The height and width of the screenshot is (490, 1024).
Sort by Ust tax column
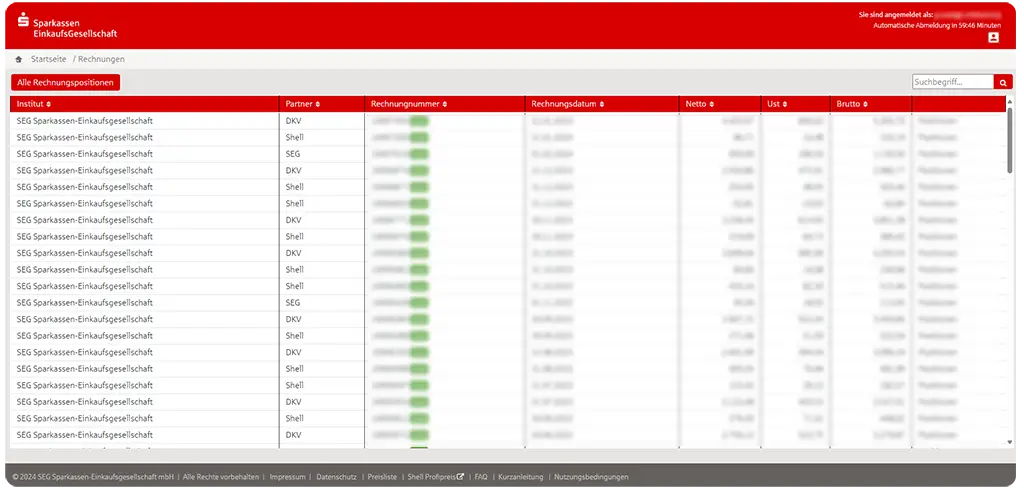[x=777, y=104]
